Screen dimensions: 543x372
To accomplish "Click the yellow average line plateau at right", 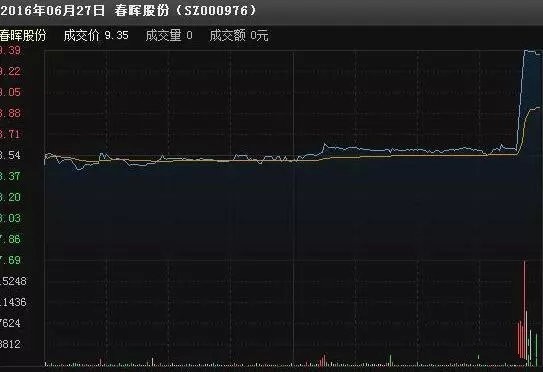I will (x=535, y=108).
